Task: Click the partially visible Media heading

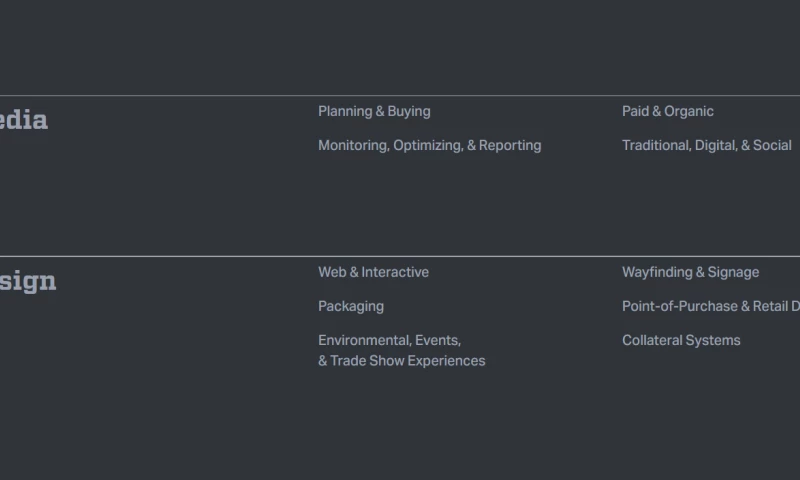Action: pyautogui.click(x=23, y=121)
